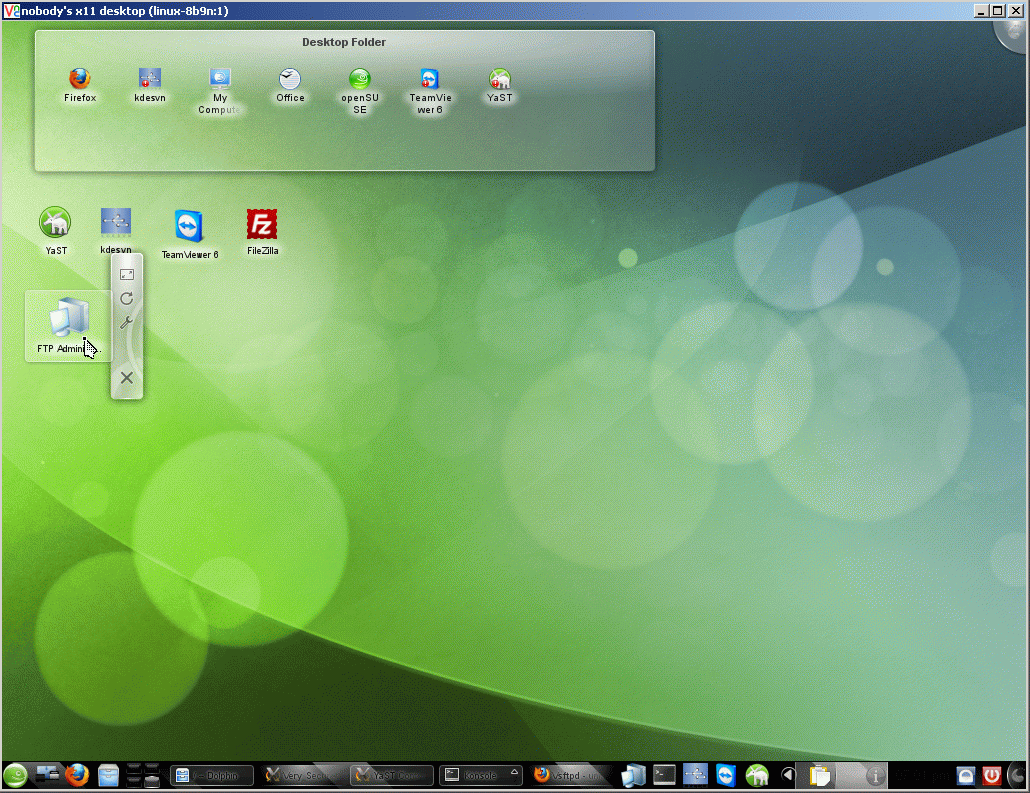Screen dimensions: 1030x793
Task: Click the red power leave button
Action: point(991,776)
